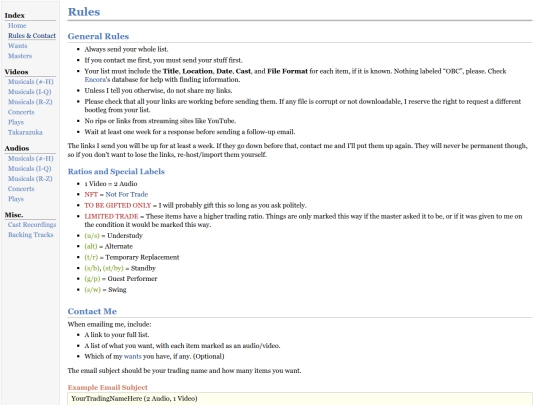This screenshot has width=540, height=405.
Task: Open the Masters sidebar link
Action: tap(20, 56)
